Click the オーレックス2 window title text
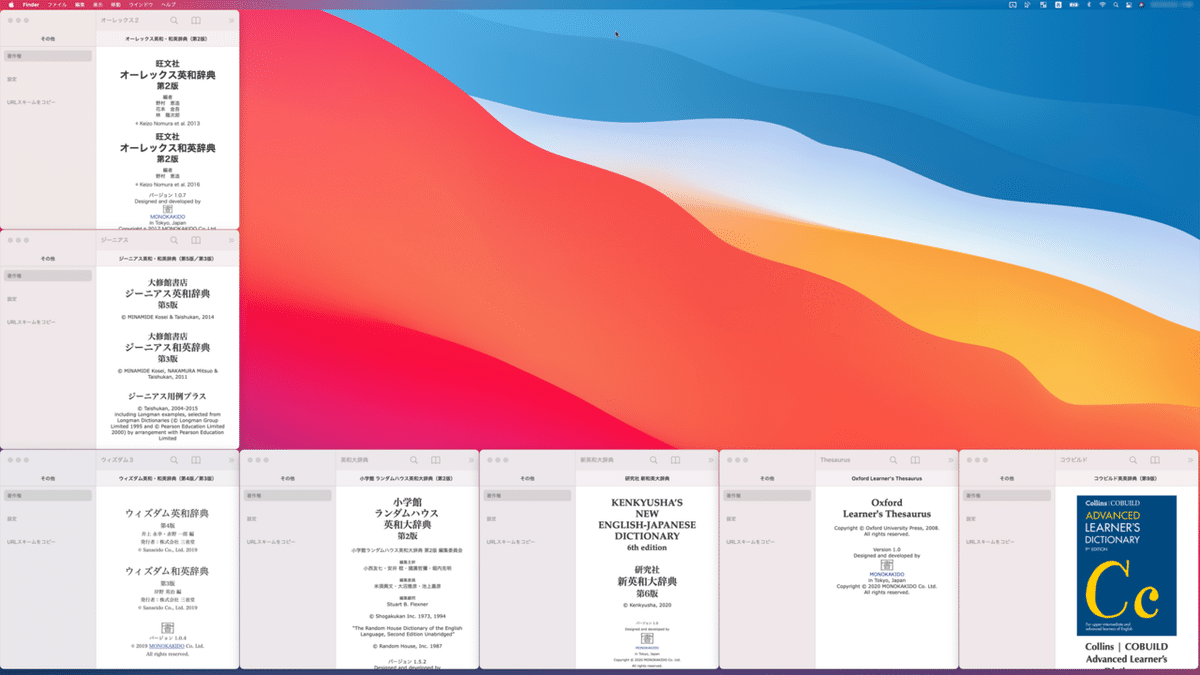Viewport: 1200px width, 675px height. pyautogui.click(x=120, y=20)
